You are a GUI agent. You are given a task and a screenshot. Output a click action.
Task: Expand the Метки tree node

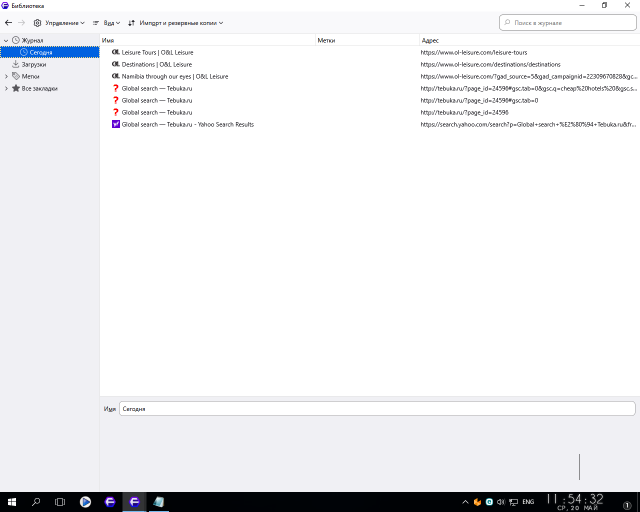pyautogui.click(x=6, y=76)
